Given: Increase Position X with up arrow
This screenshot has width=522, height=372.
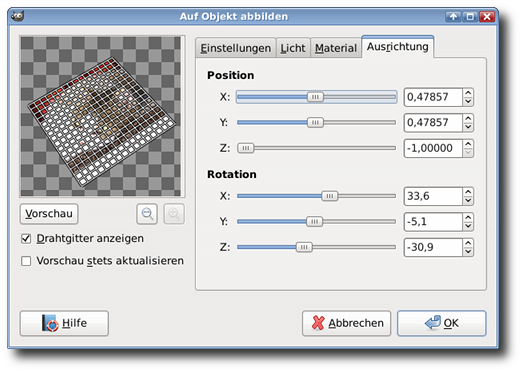Looking at the screenshot, I should click(x=468, y=93).
